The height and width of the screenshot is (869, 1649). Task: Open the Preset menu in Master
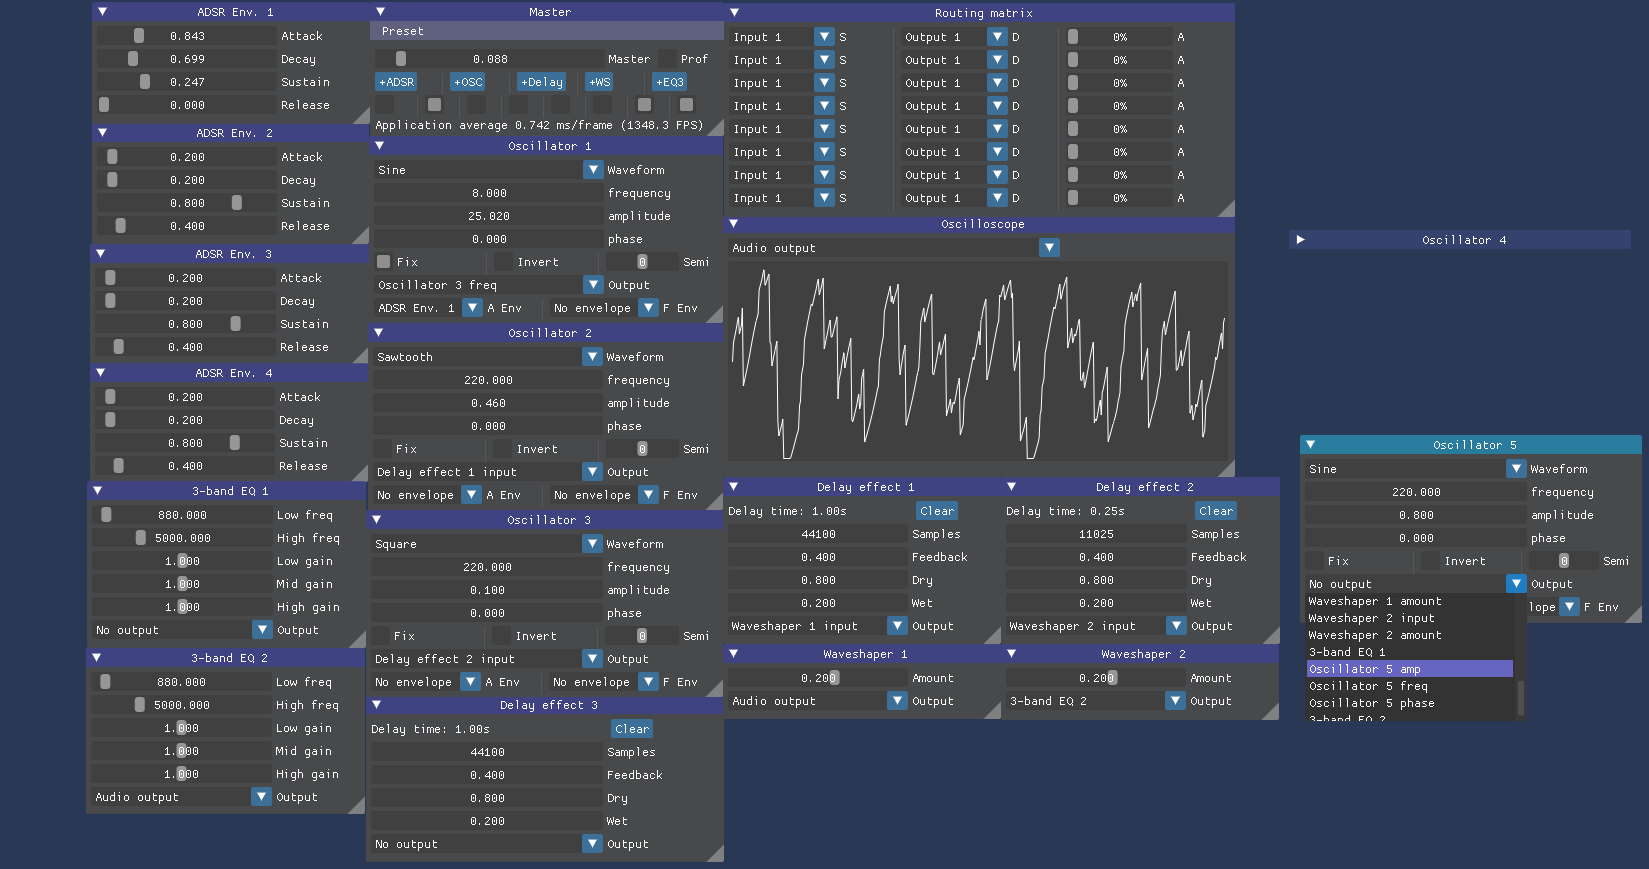click(403, 31)
